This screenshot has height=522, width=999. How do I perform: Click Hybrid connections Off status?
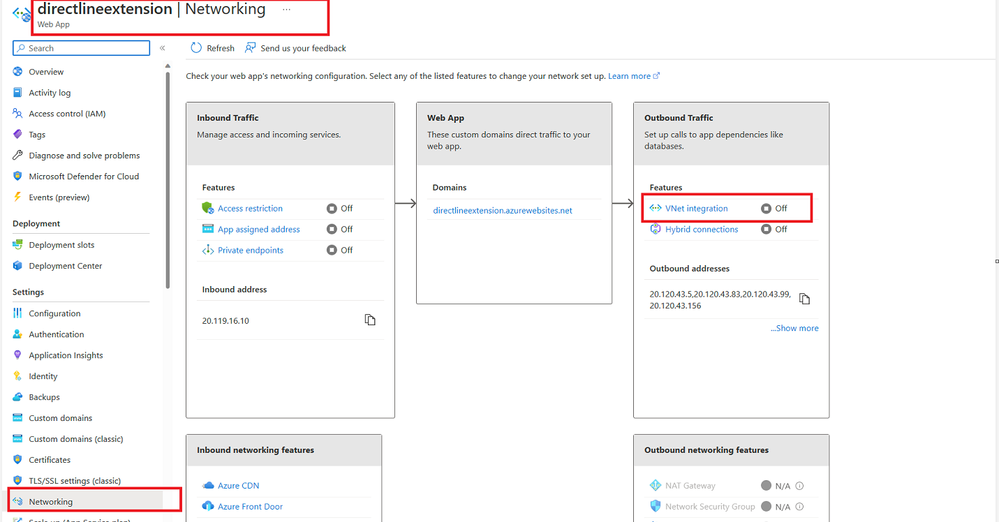click(774, 229)
